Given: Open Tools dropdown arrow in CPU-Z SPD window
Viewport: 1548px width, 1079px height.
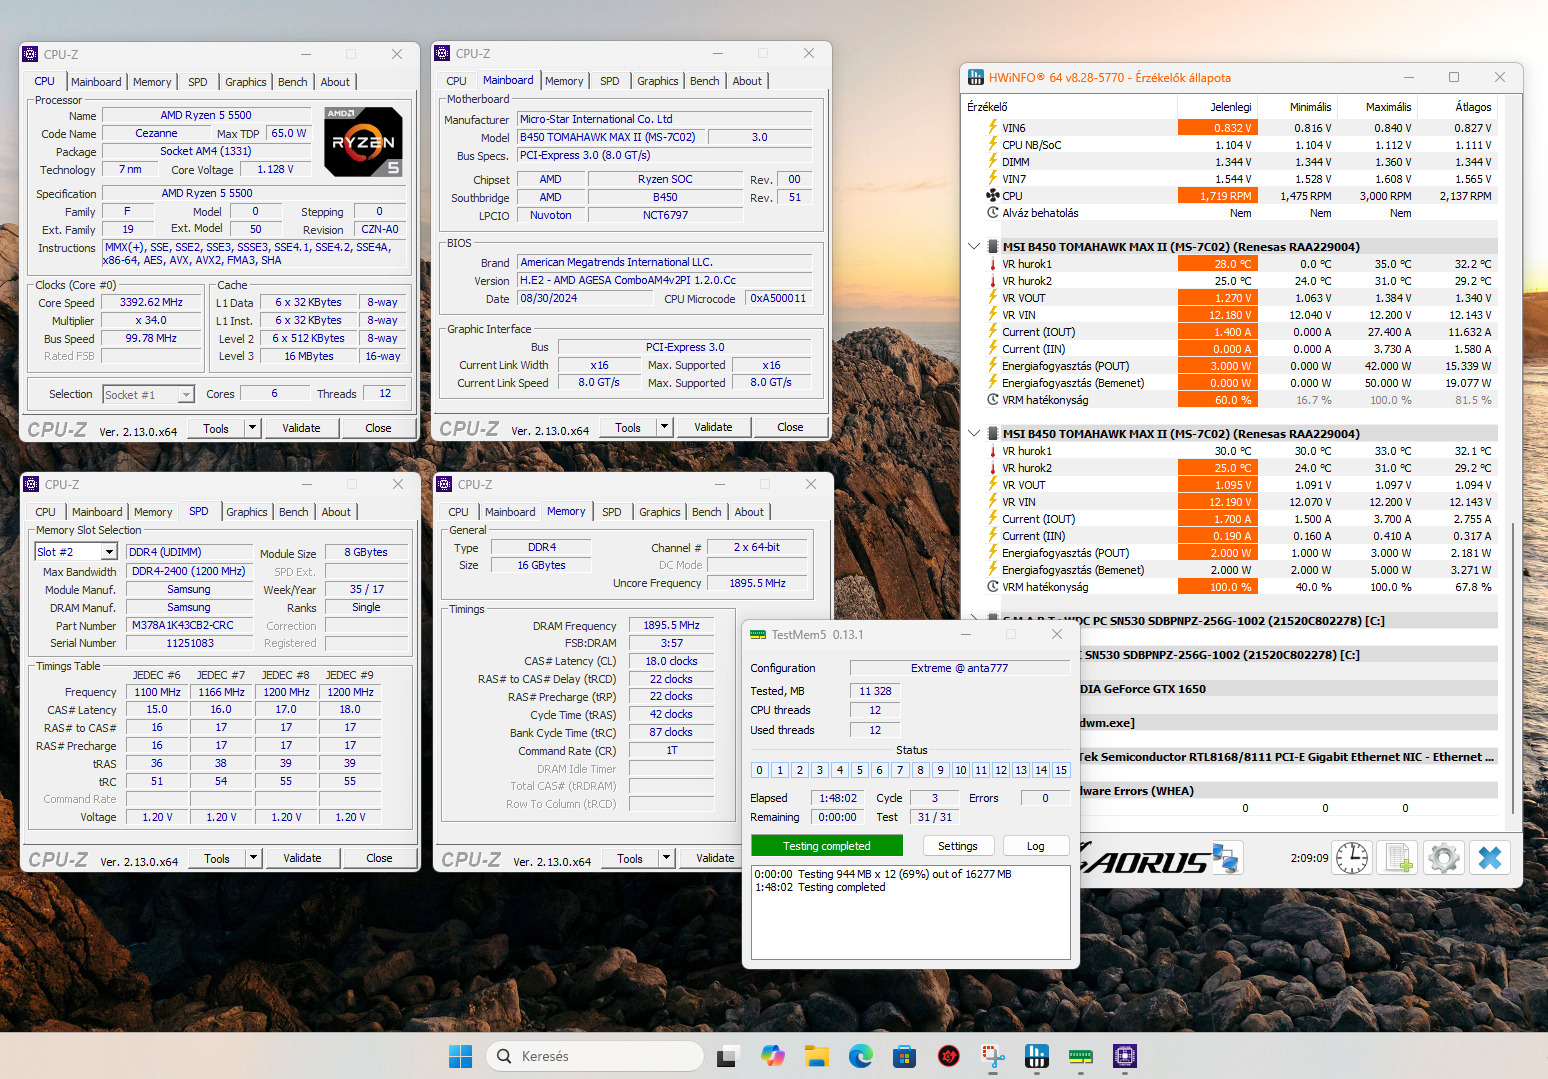Looking at the screenshot, I should point(253,858).
